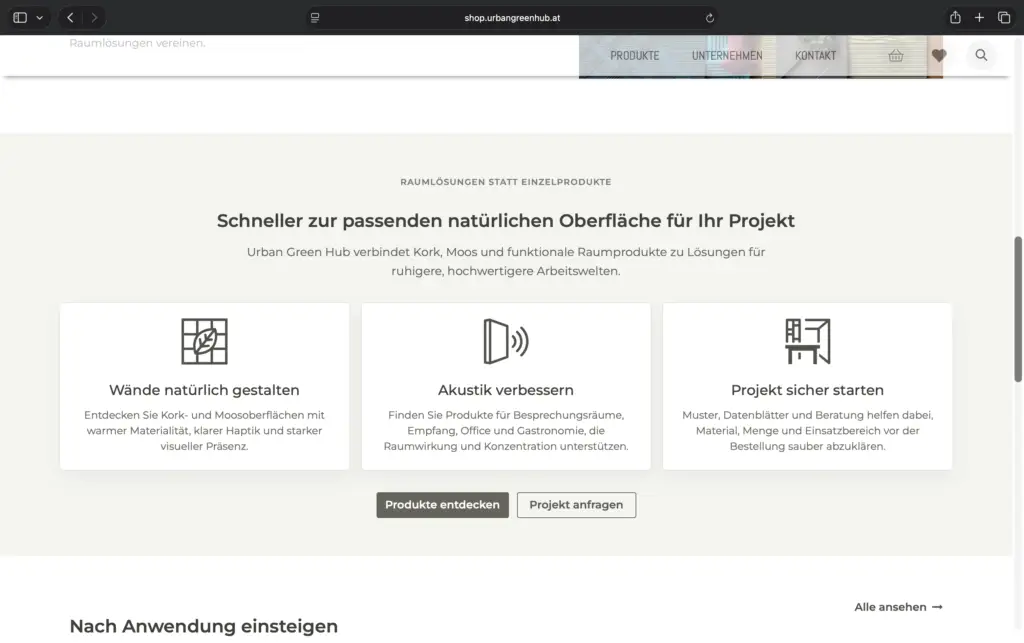Click the search magnifier icon
The image size is (1024, 643).
tap(981, 55)
